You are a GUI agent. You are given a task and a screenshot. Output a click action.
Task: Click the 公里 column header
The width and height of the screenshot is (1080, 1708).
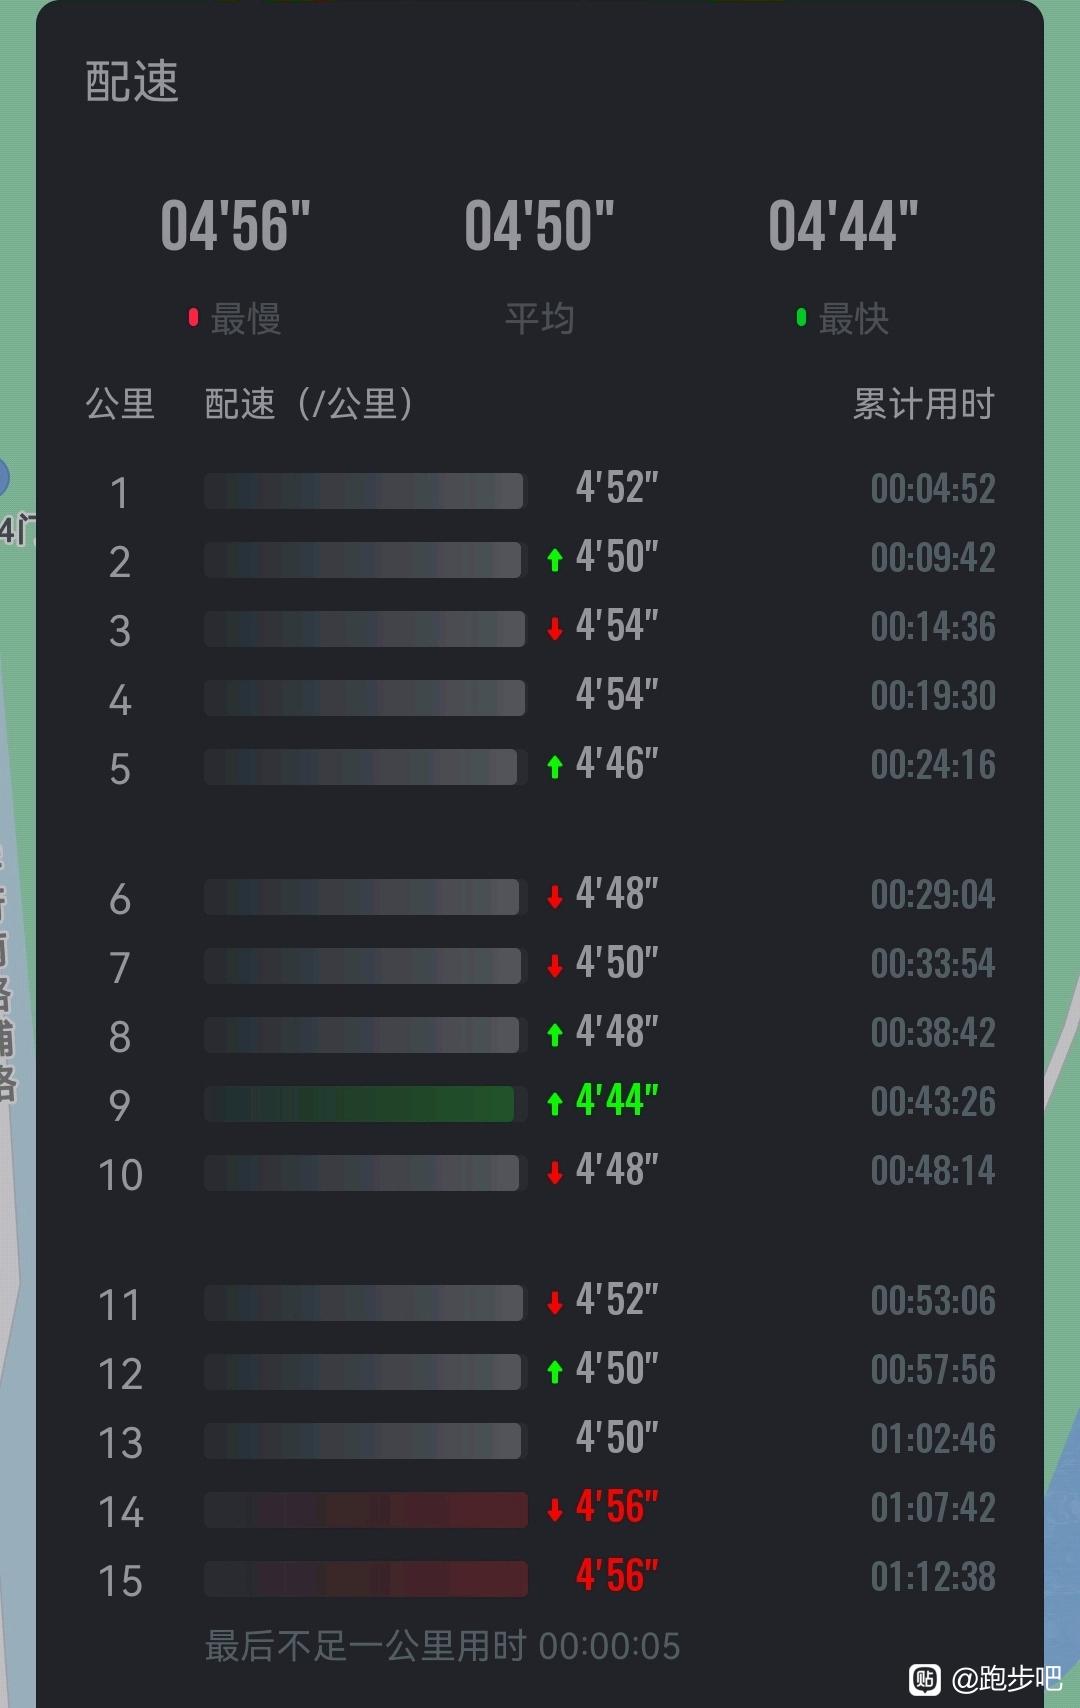(x=120, y=404)
